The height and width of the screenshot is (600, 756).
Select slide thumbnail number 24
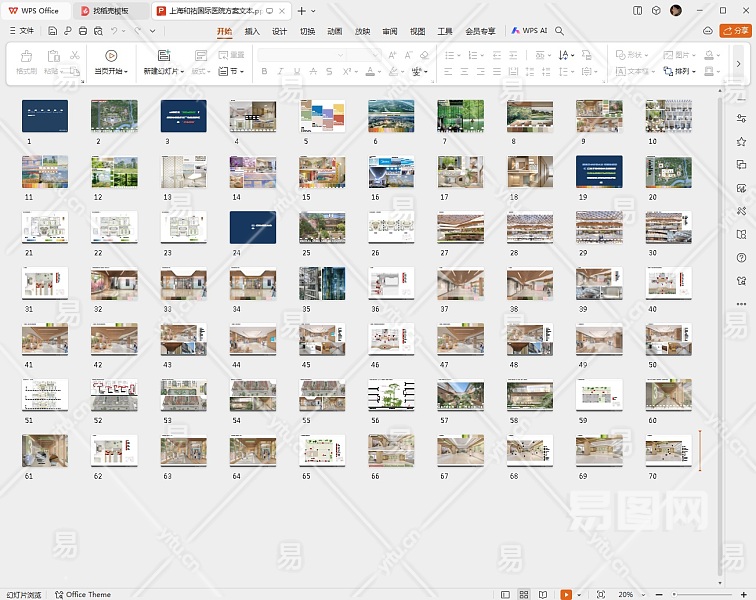tap(252, 227)
